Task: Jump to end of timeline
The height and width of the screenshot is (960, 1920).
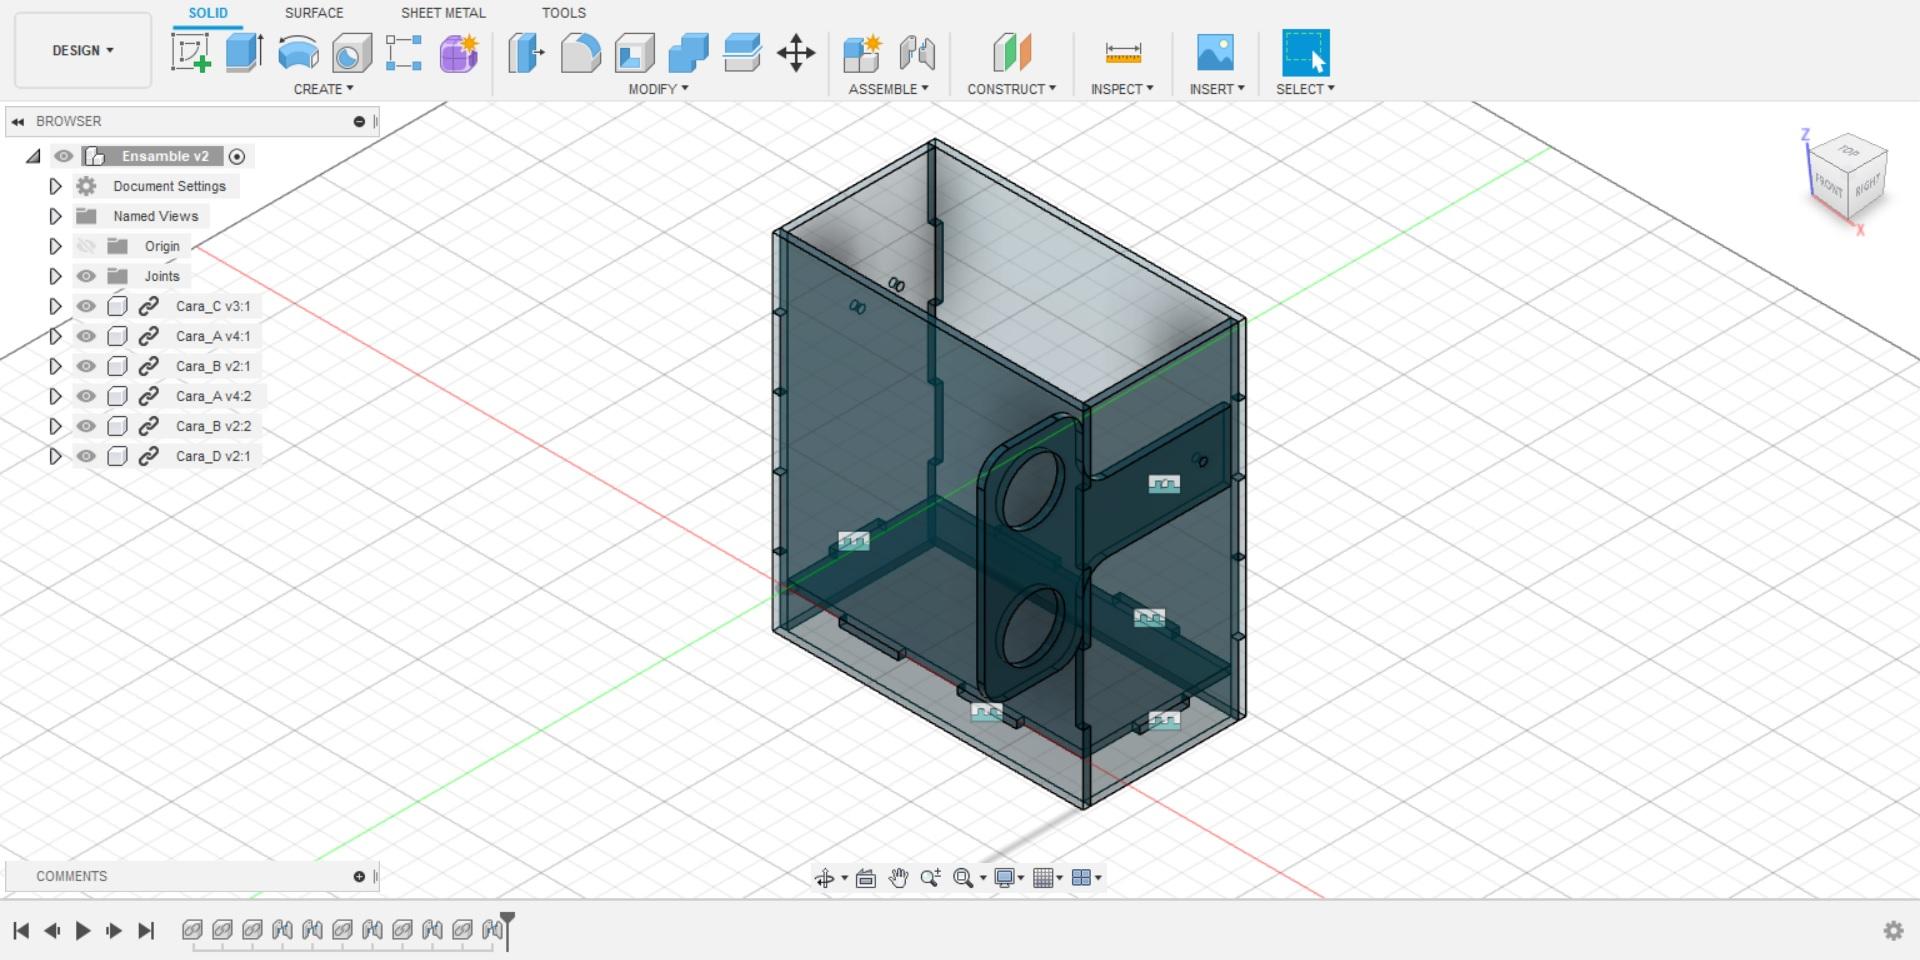Action: coord(146,931)
